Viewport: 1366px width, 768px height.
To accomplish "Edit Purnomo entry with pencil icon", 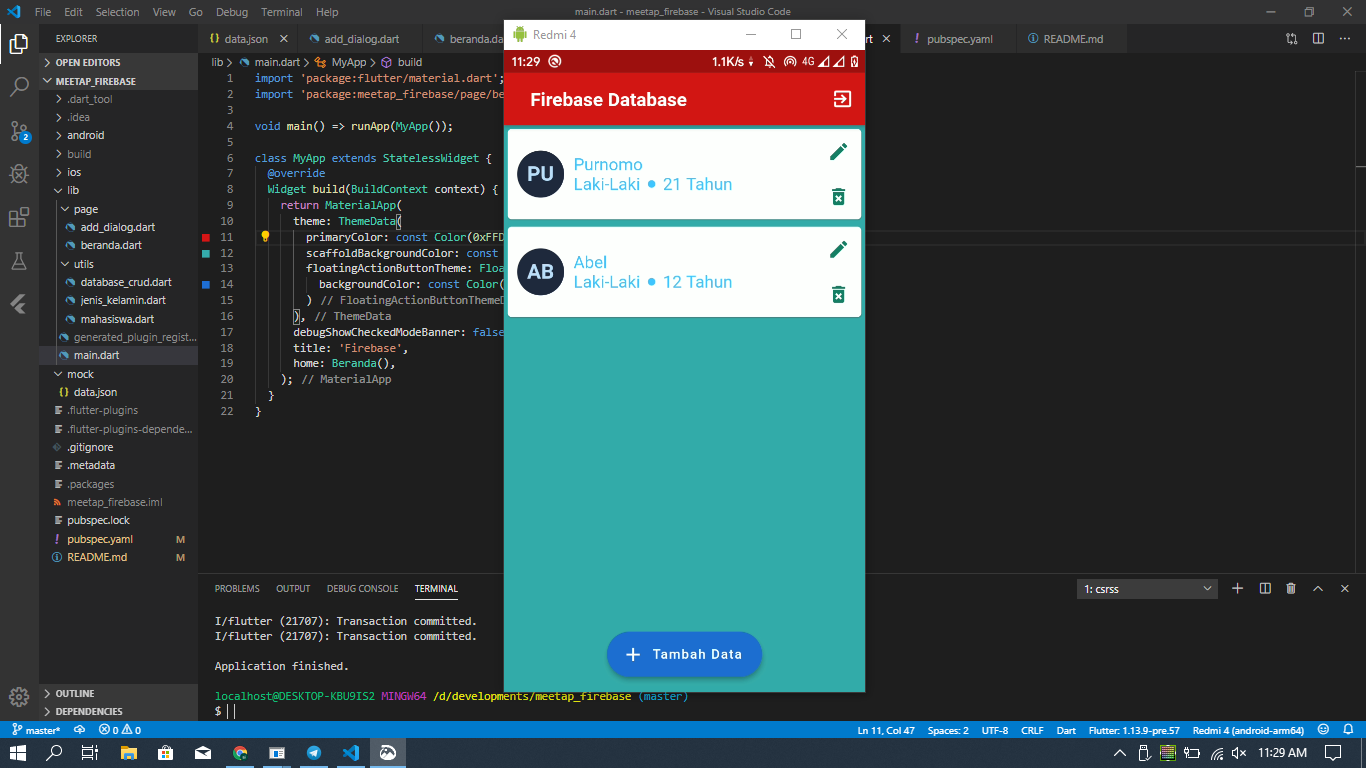I will tap(838, 151).
